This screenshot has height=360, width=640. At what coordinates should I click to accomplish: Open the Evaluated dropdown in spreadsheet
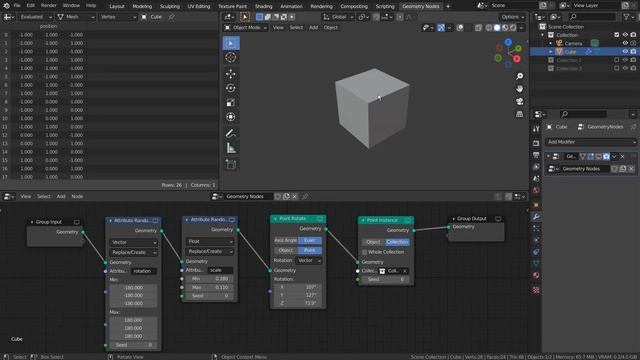35,17
